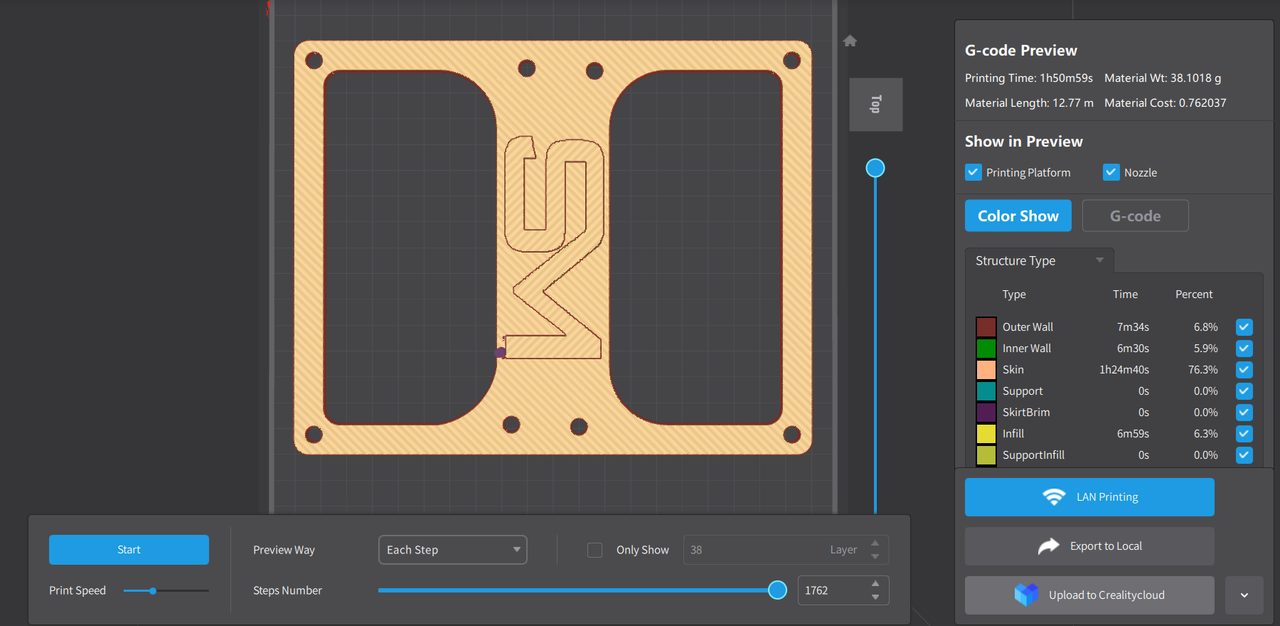Click the Outer Wall color swatch
Screen dimensions: 1280x626
coord(986,327)
